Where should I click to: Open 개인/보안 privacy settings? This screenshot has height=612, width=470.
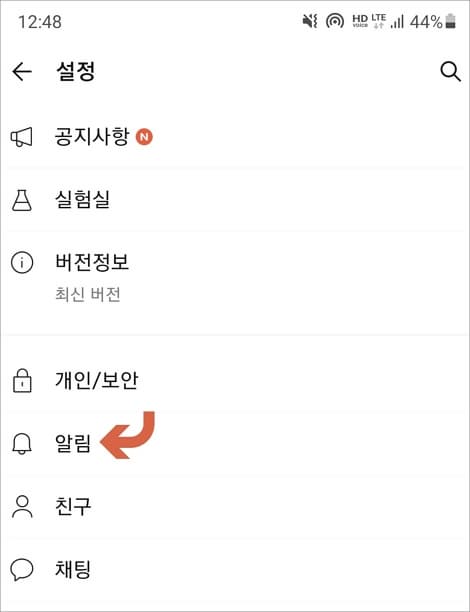click(x=235, y=381)
